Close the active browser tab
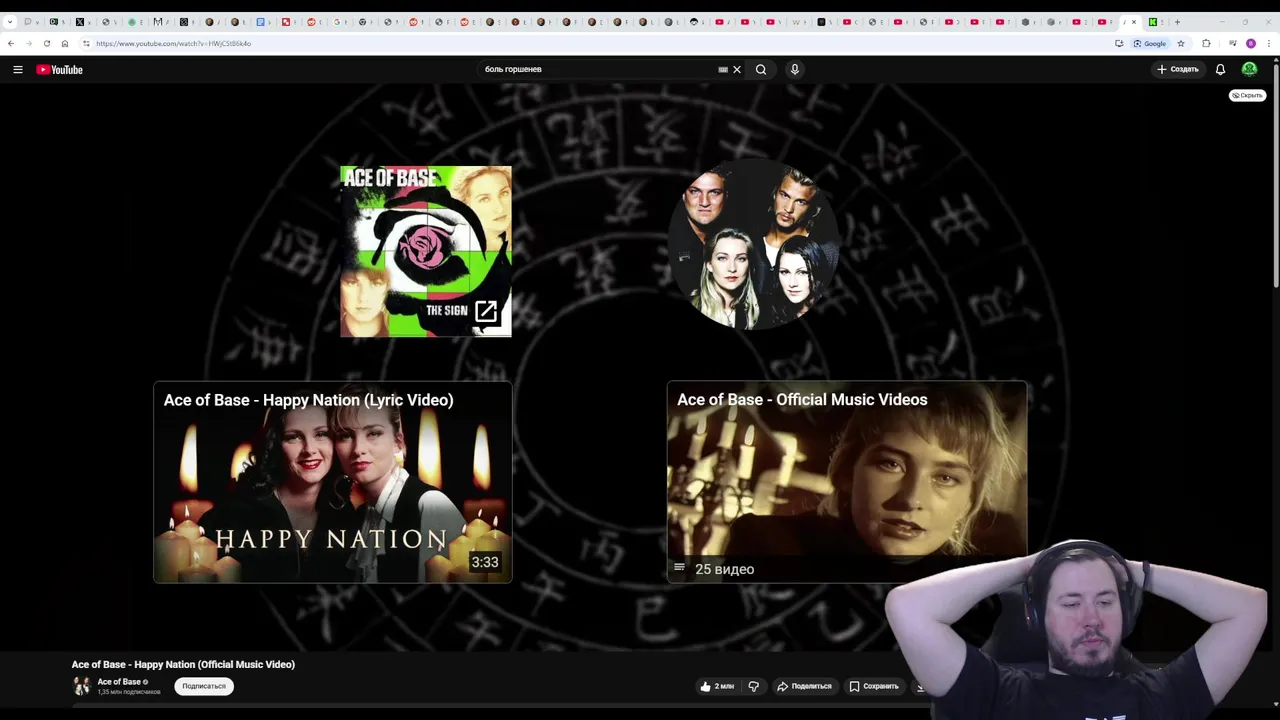 tap(1134, 21)
